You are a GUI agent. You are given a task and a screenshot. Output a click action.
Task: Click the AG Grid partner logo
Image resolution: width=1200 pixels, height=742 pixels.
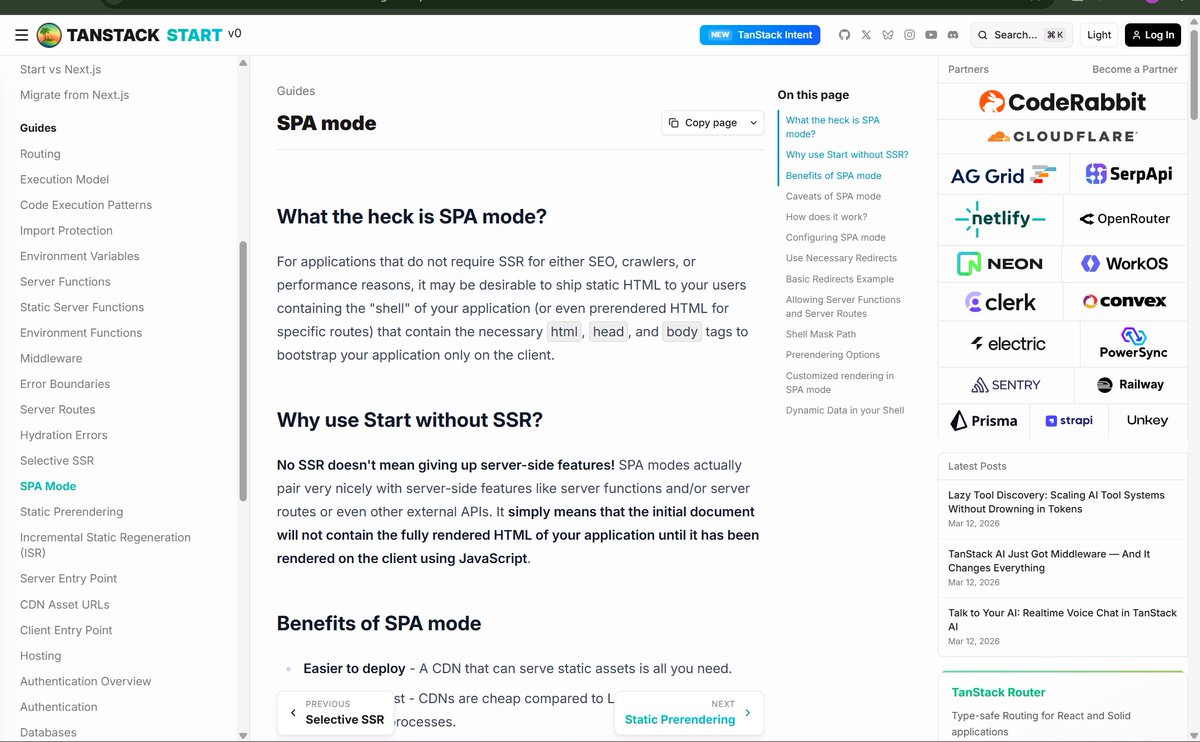1003,174
